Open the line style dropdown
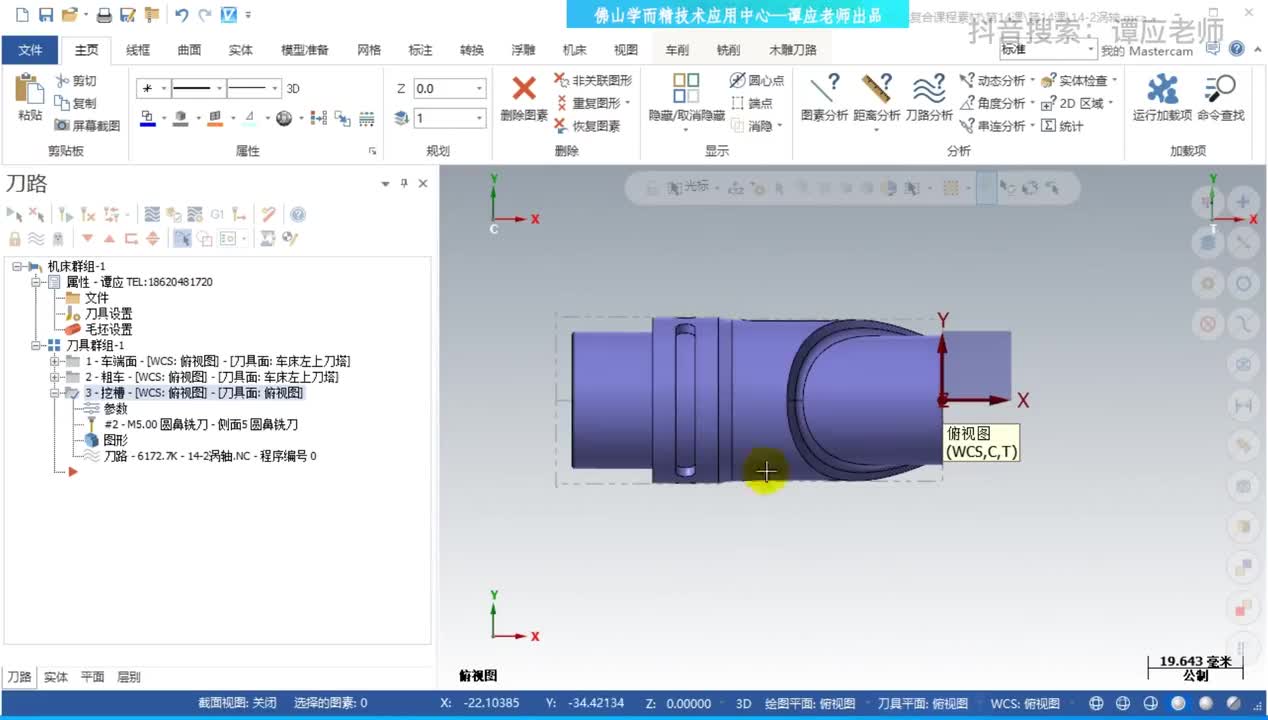This screenshot has height=720, width=1268. 220,88
